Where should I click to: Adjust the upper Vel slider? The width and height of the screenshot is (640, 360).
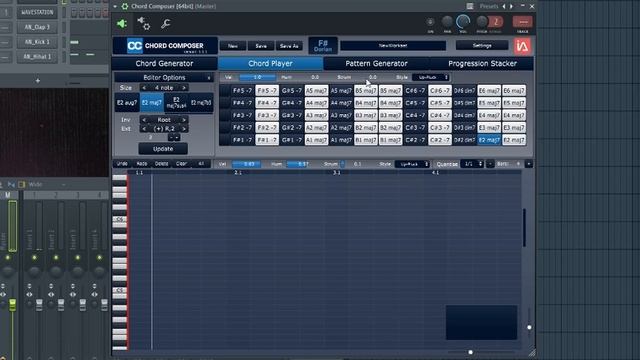tap(257, 77)
